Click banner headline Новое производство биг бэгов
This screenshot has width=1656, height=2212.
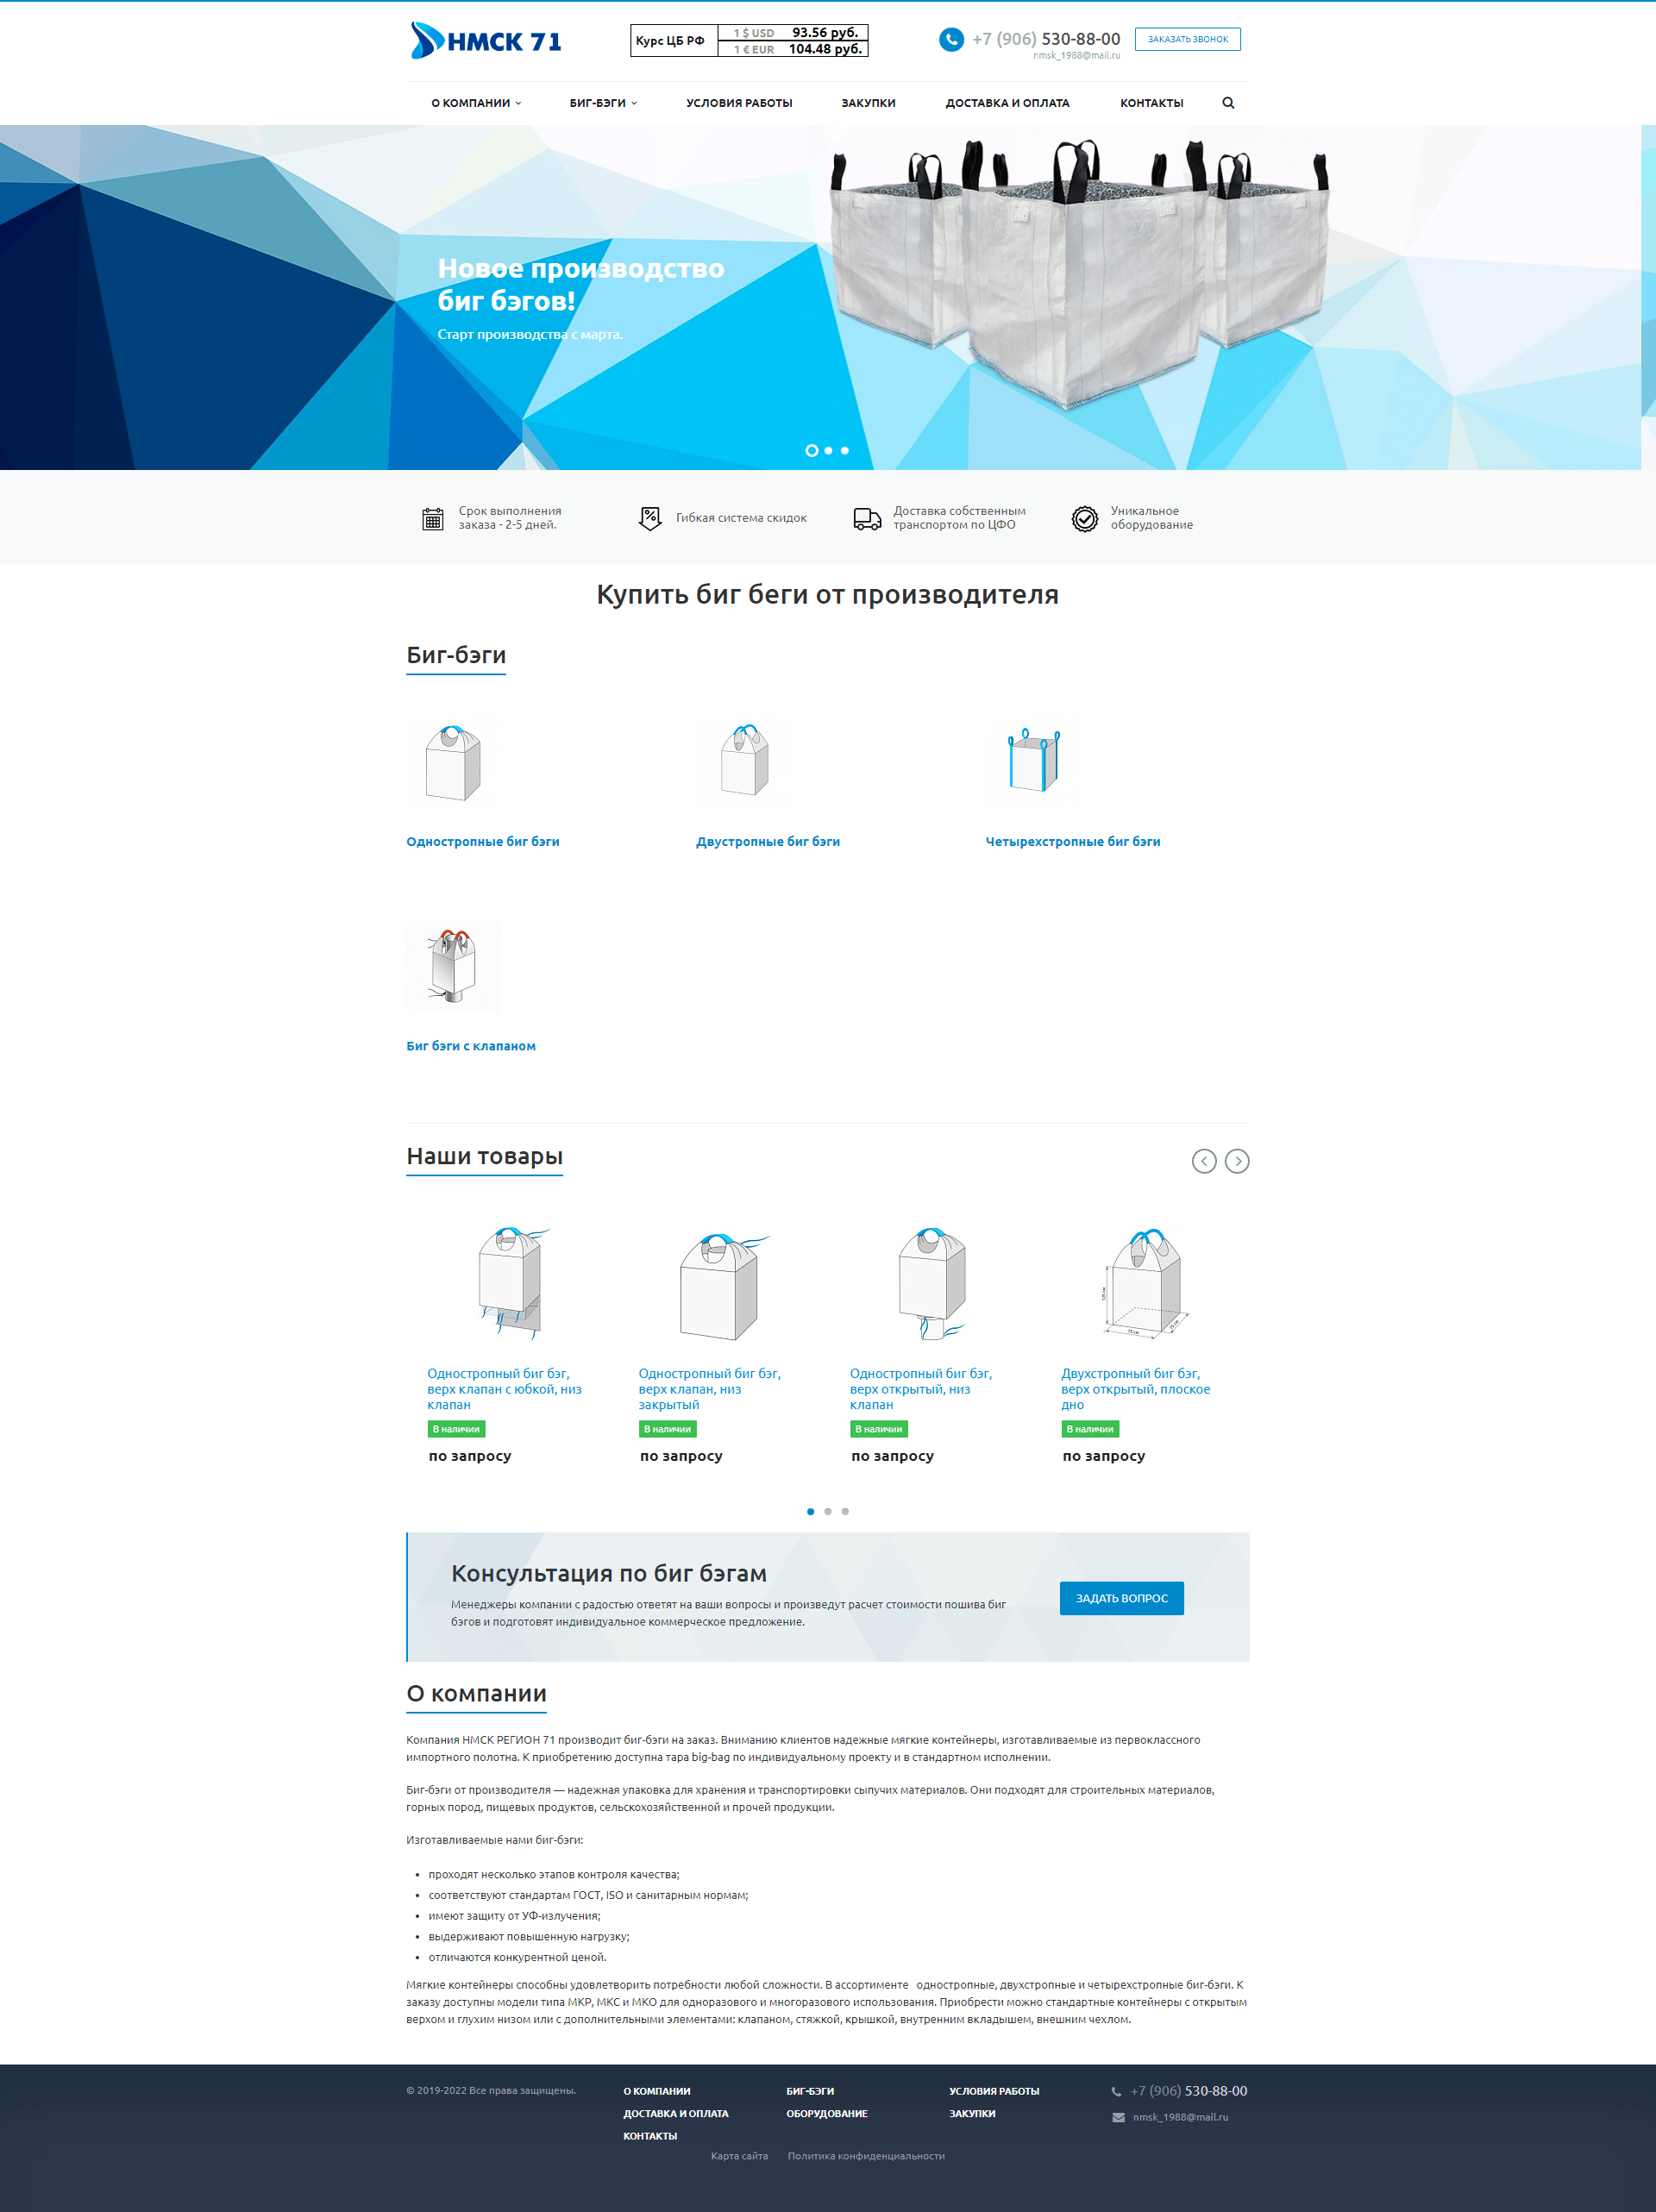click(x=581, y=284)
